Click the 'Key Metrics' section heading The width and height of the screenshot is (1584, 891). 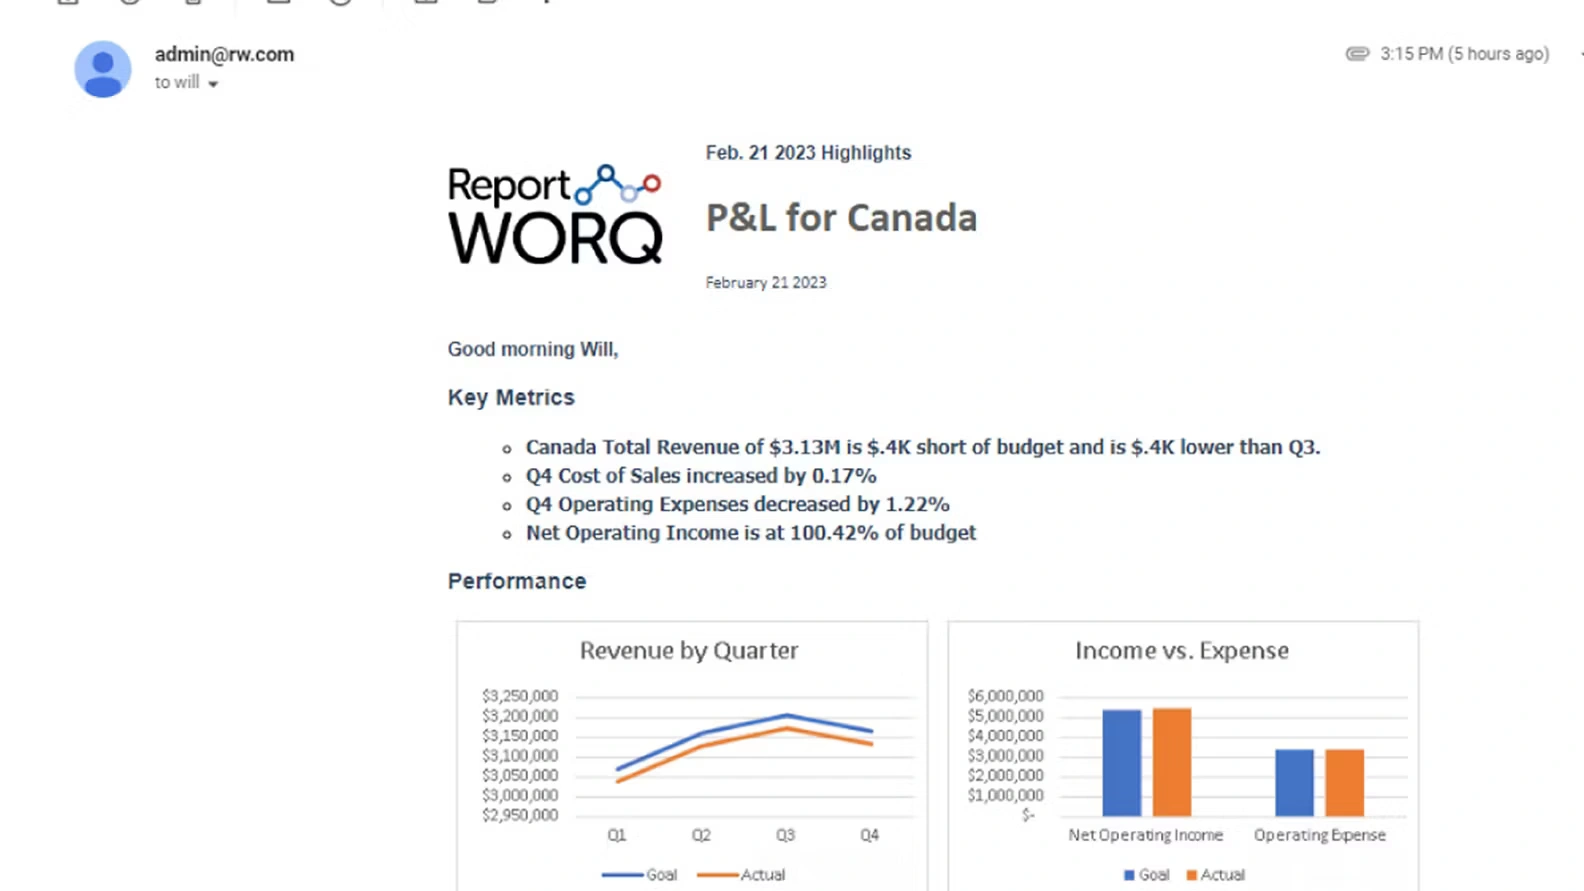pyautogui.click(x=511, y=398)
